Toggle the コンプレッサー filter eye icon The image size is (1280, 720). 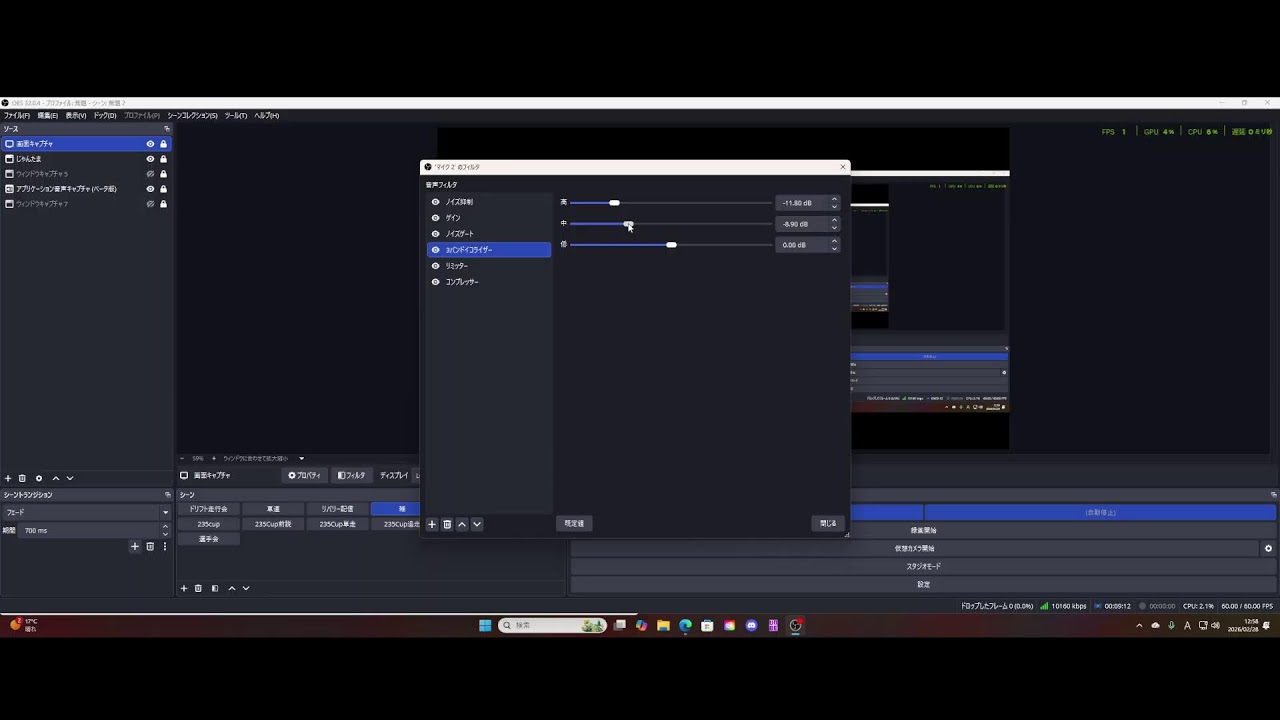tap(435, 282)
